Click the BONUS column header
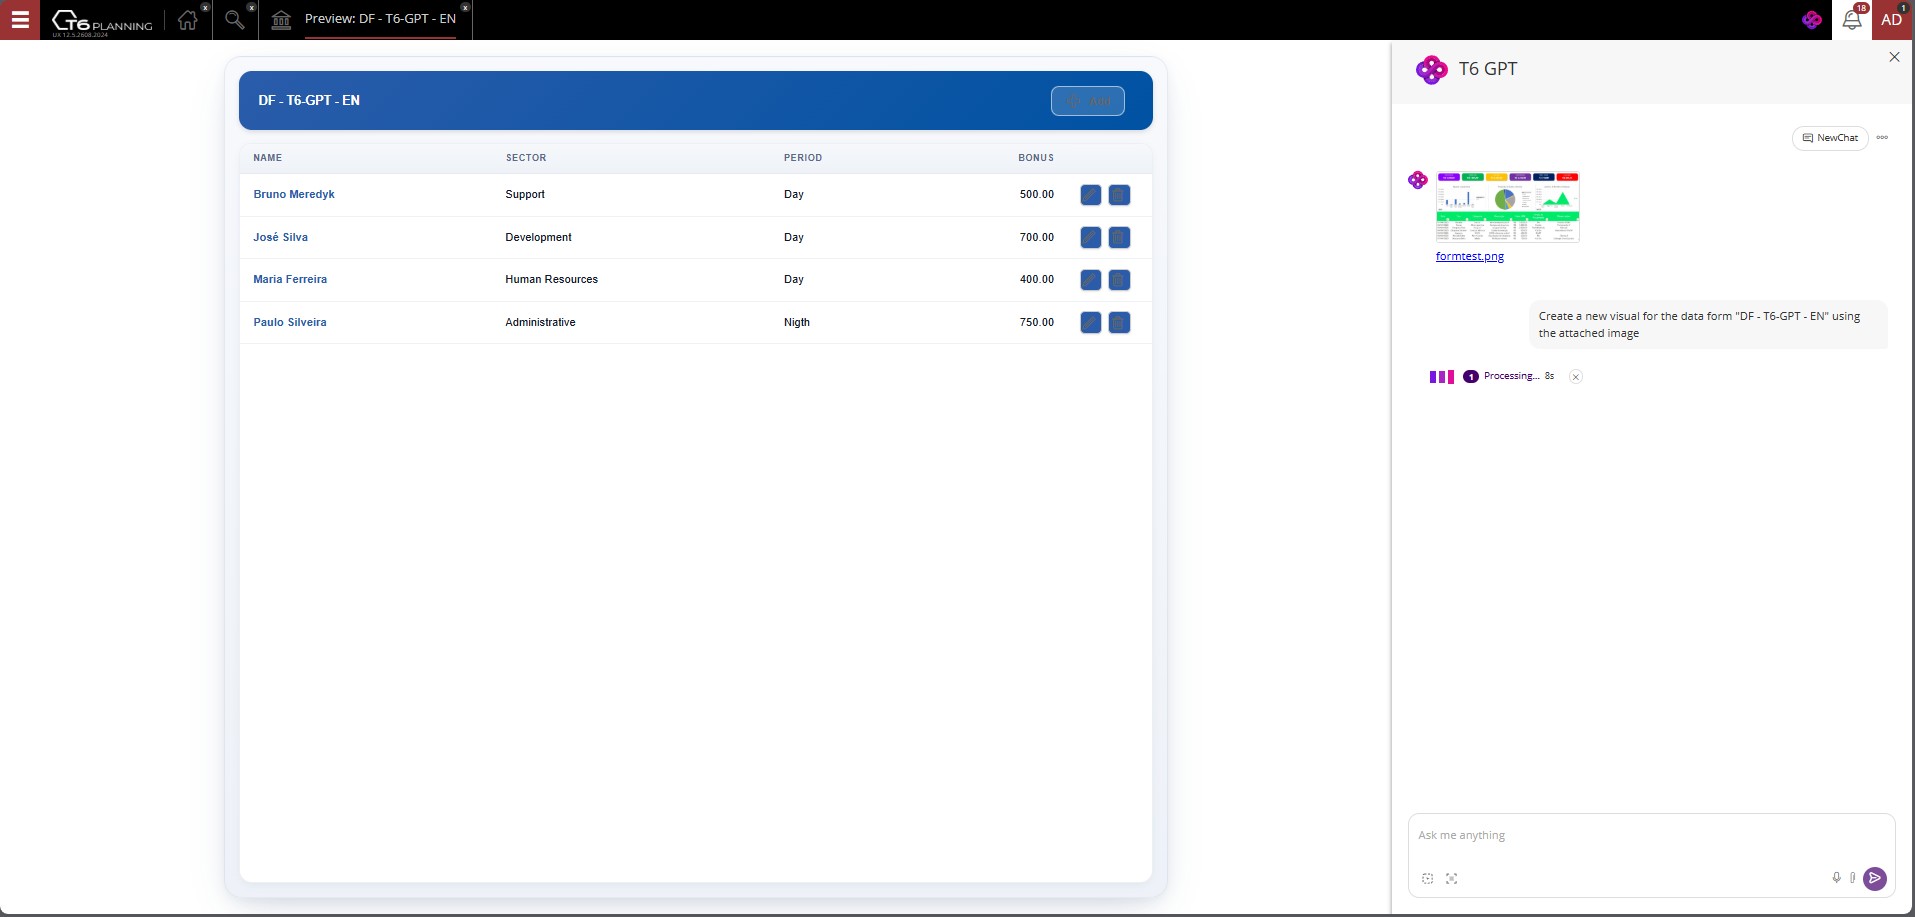This screenshot has height=917, width=1915. (x=1036, y=158)
